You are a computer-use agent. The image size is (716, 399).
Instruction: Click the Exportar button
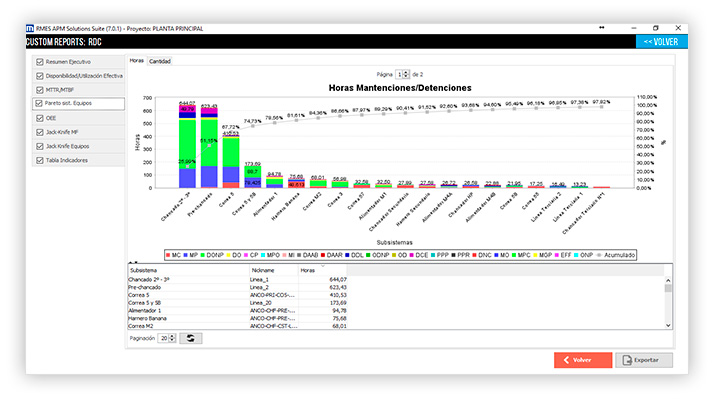click(644, 360)
